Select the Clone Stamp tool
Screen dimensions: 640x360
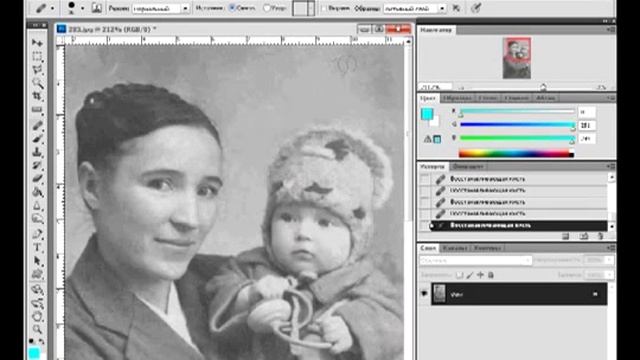(37, 152)
